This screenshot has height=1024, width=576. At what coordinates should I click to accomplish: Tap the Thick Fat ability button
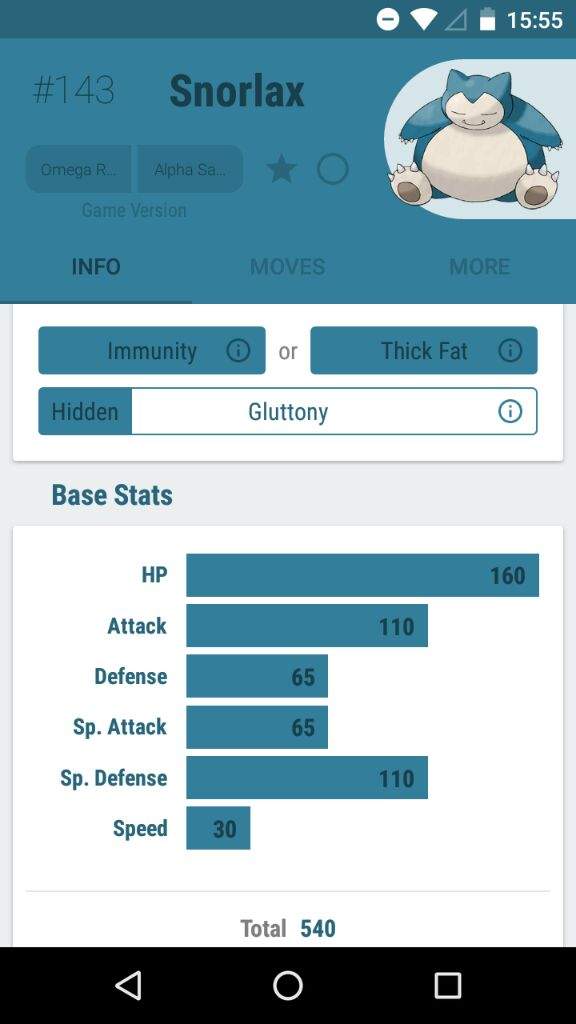(x=424, y=351)
